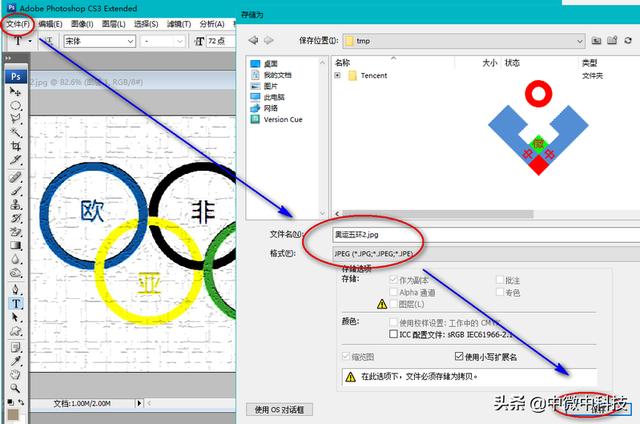
Task: Select the Elliptical Marquee tool
Action: pos(16,105)
